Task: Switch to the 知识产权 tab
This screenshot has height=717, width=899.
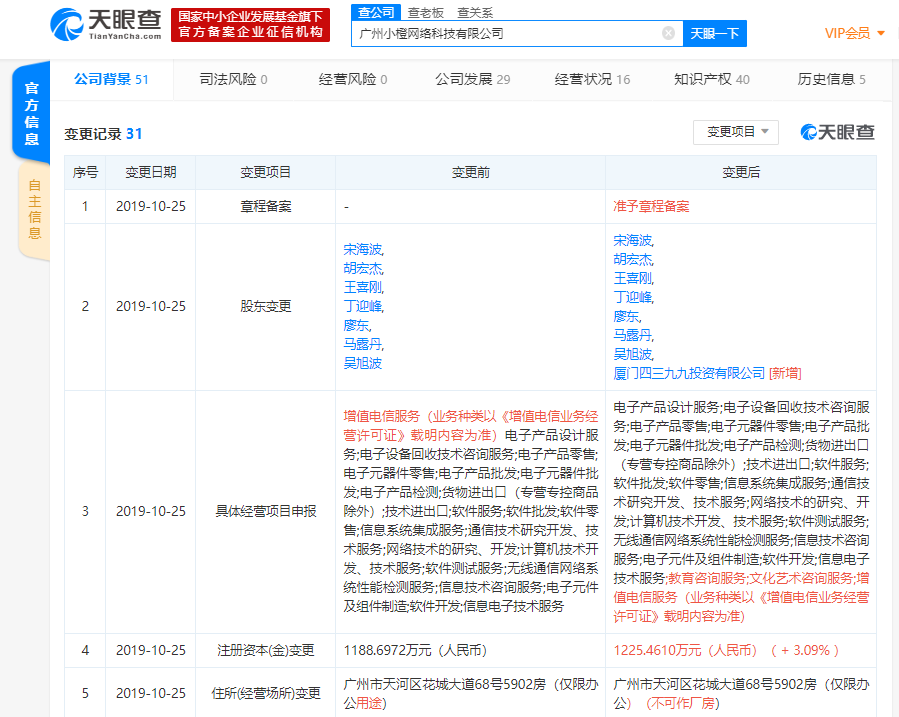Action: (712, 79)
